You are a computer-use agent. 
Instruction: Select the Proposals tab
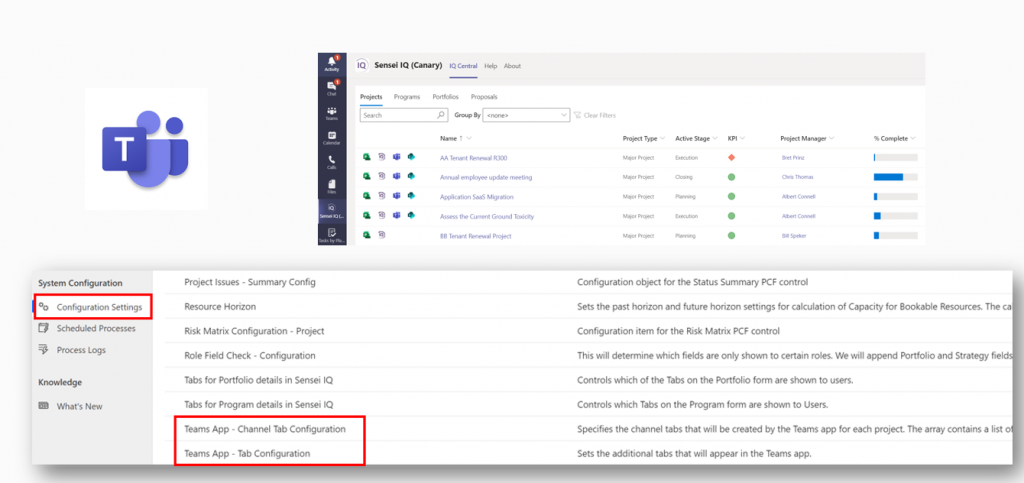[484, 97]
